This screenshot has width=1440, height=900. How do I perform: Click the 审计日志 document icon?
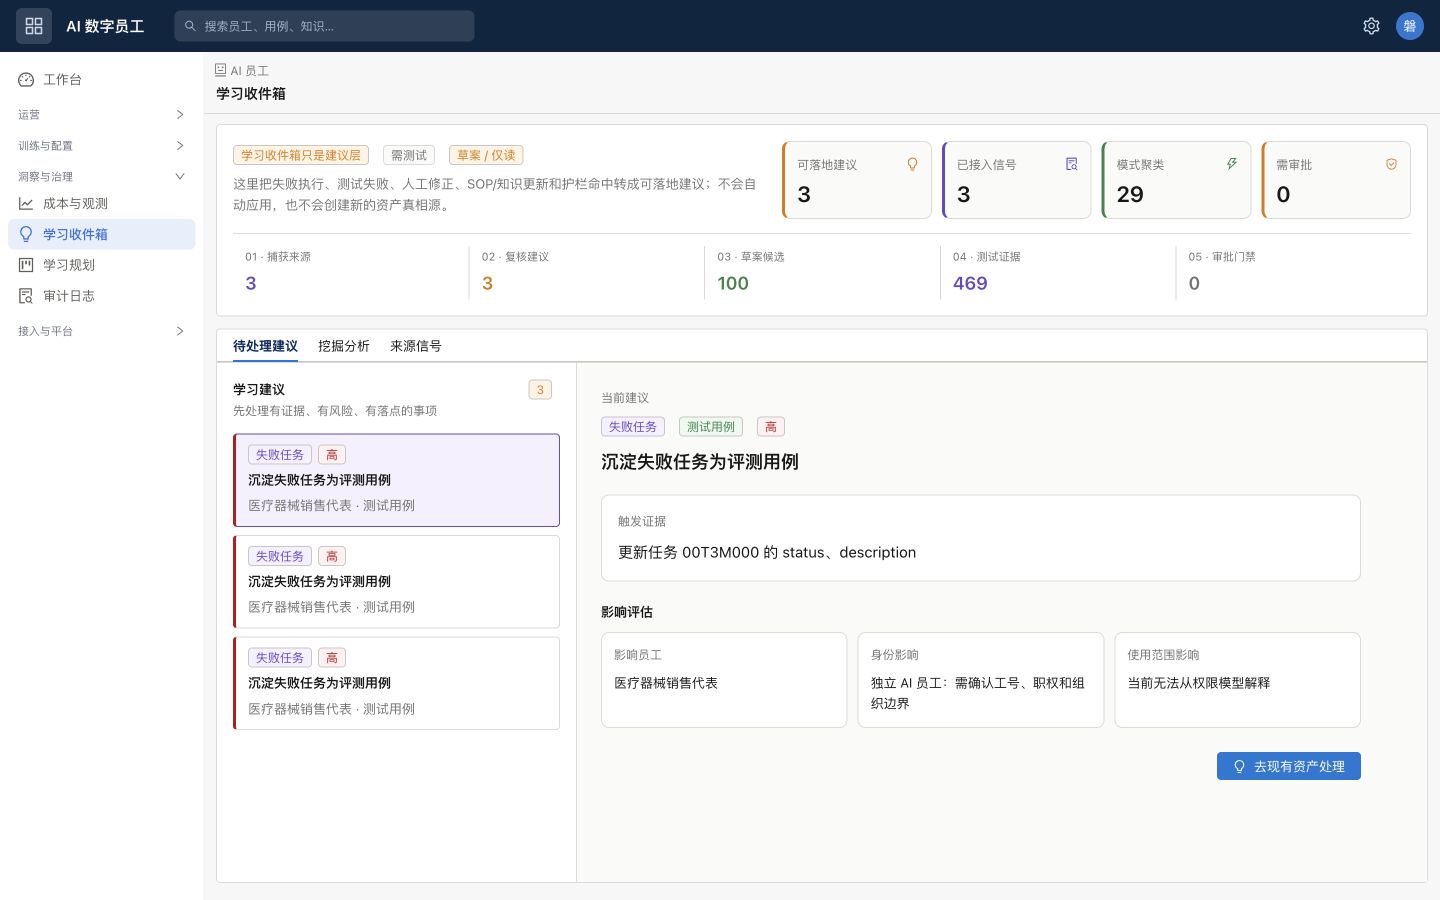pyautogui.click(x=26, y=296)
